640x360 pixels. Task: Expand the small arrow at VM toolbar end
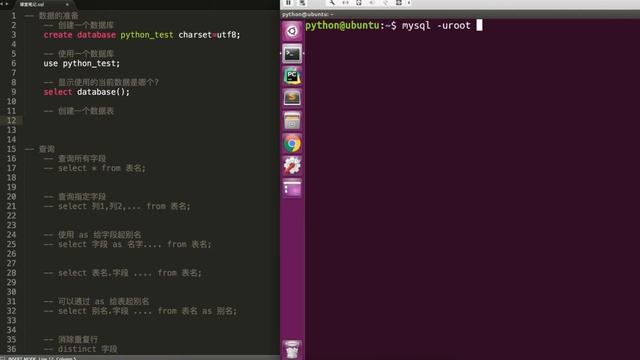click(x=409, y=2)
